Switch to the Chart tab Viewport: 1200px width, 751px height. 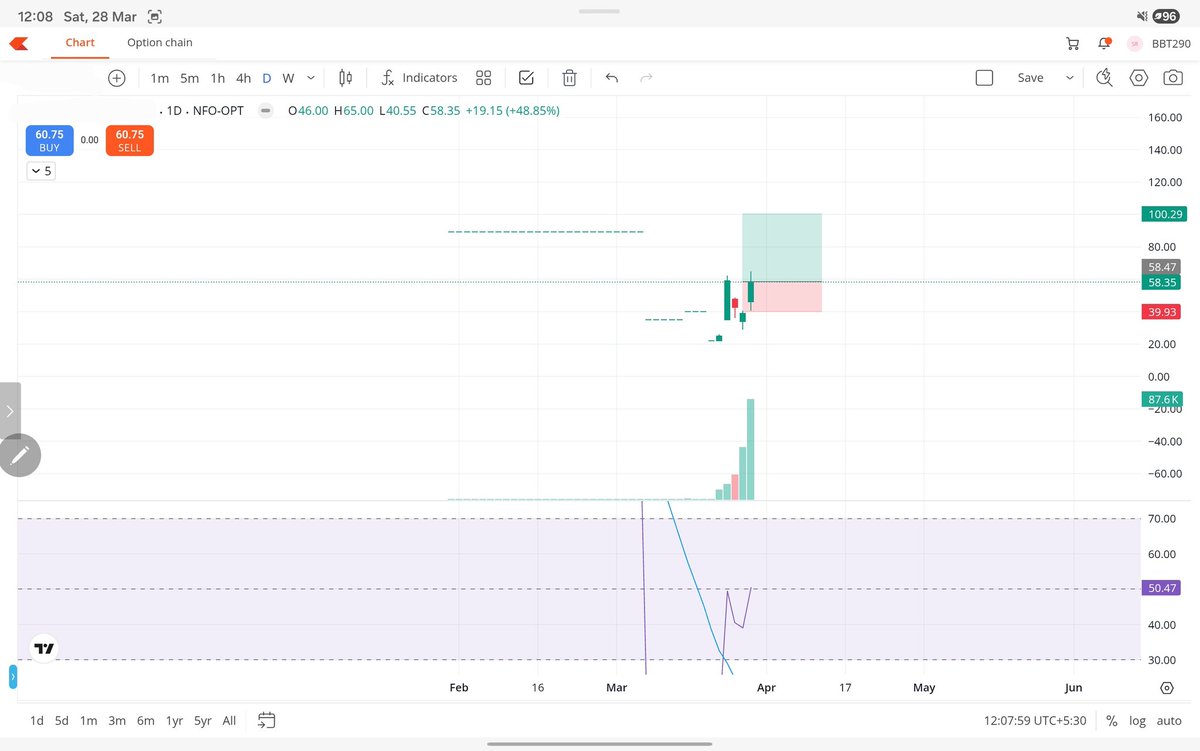(80, 43)
